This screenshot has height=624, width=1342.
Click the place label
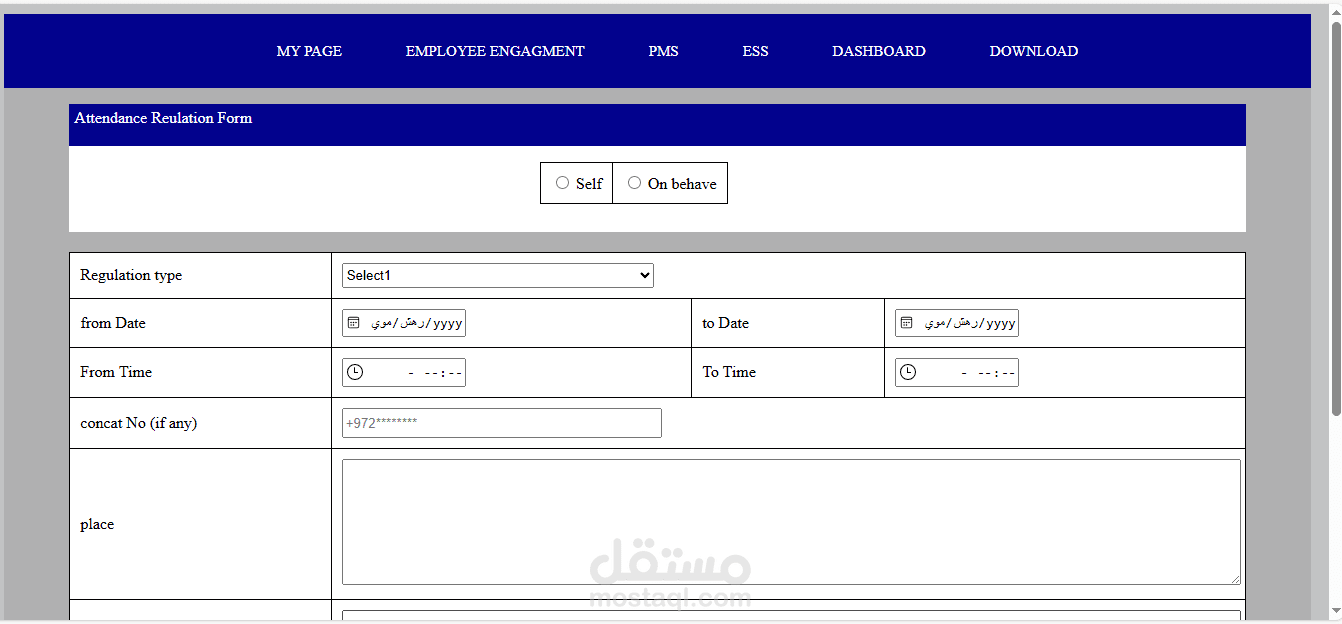(x=97, y=524)
